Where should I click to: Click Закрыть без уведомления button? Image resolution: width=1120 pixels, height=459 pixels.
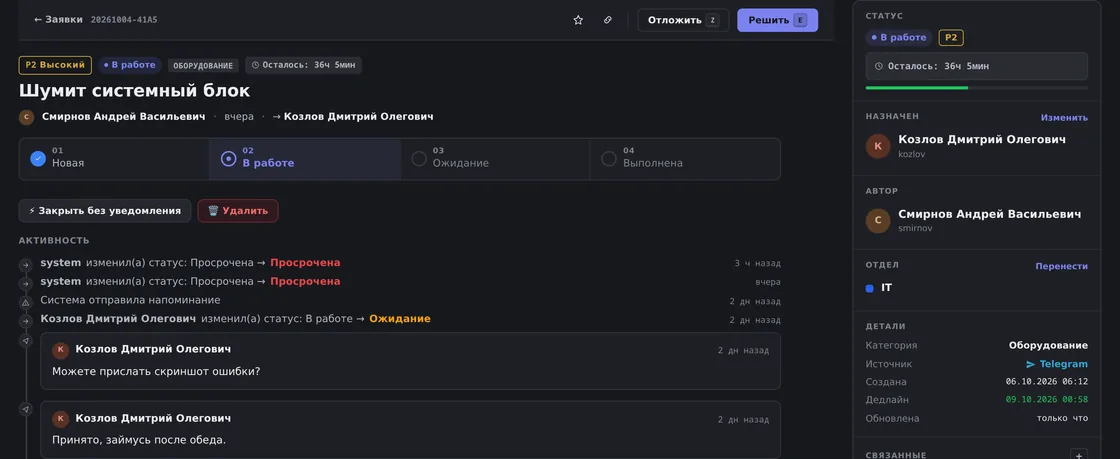[x=104, y=211]
